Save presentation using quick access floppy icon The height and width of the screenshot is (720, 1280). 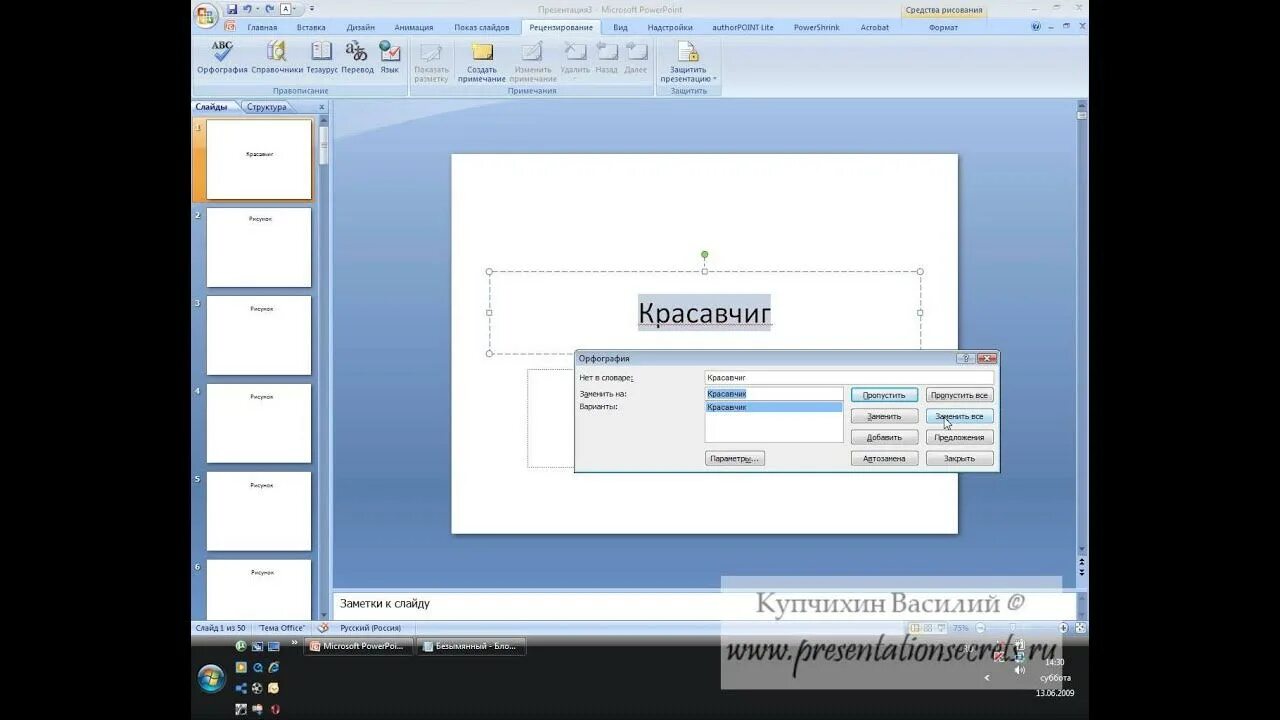(x=232, y=9)
